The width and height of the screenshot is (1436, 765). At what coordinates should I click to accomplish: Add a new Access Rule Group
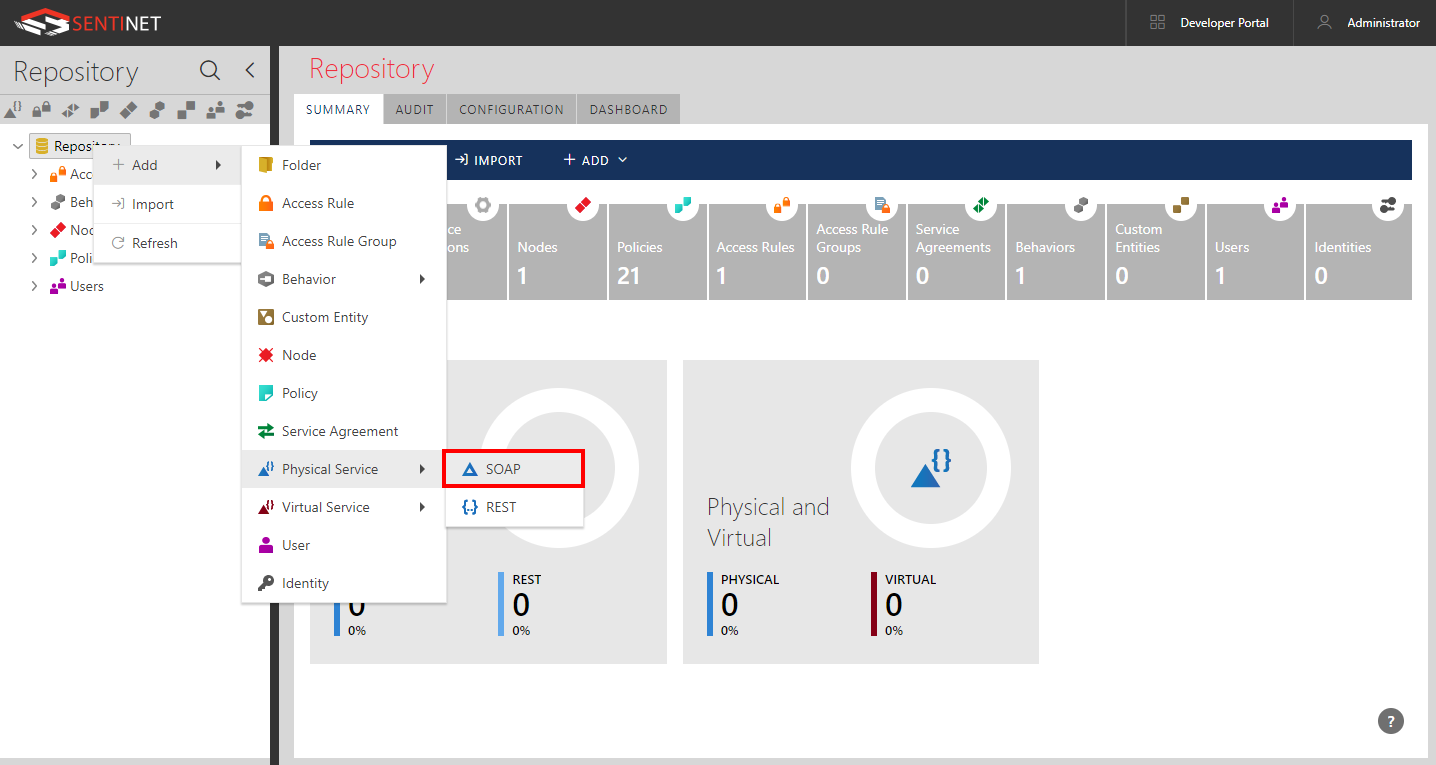(x=343, y=241)
